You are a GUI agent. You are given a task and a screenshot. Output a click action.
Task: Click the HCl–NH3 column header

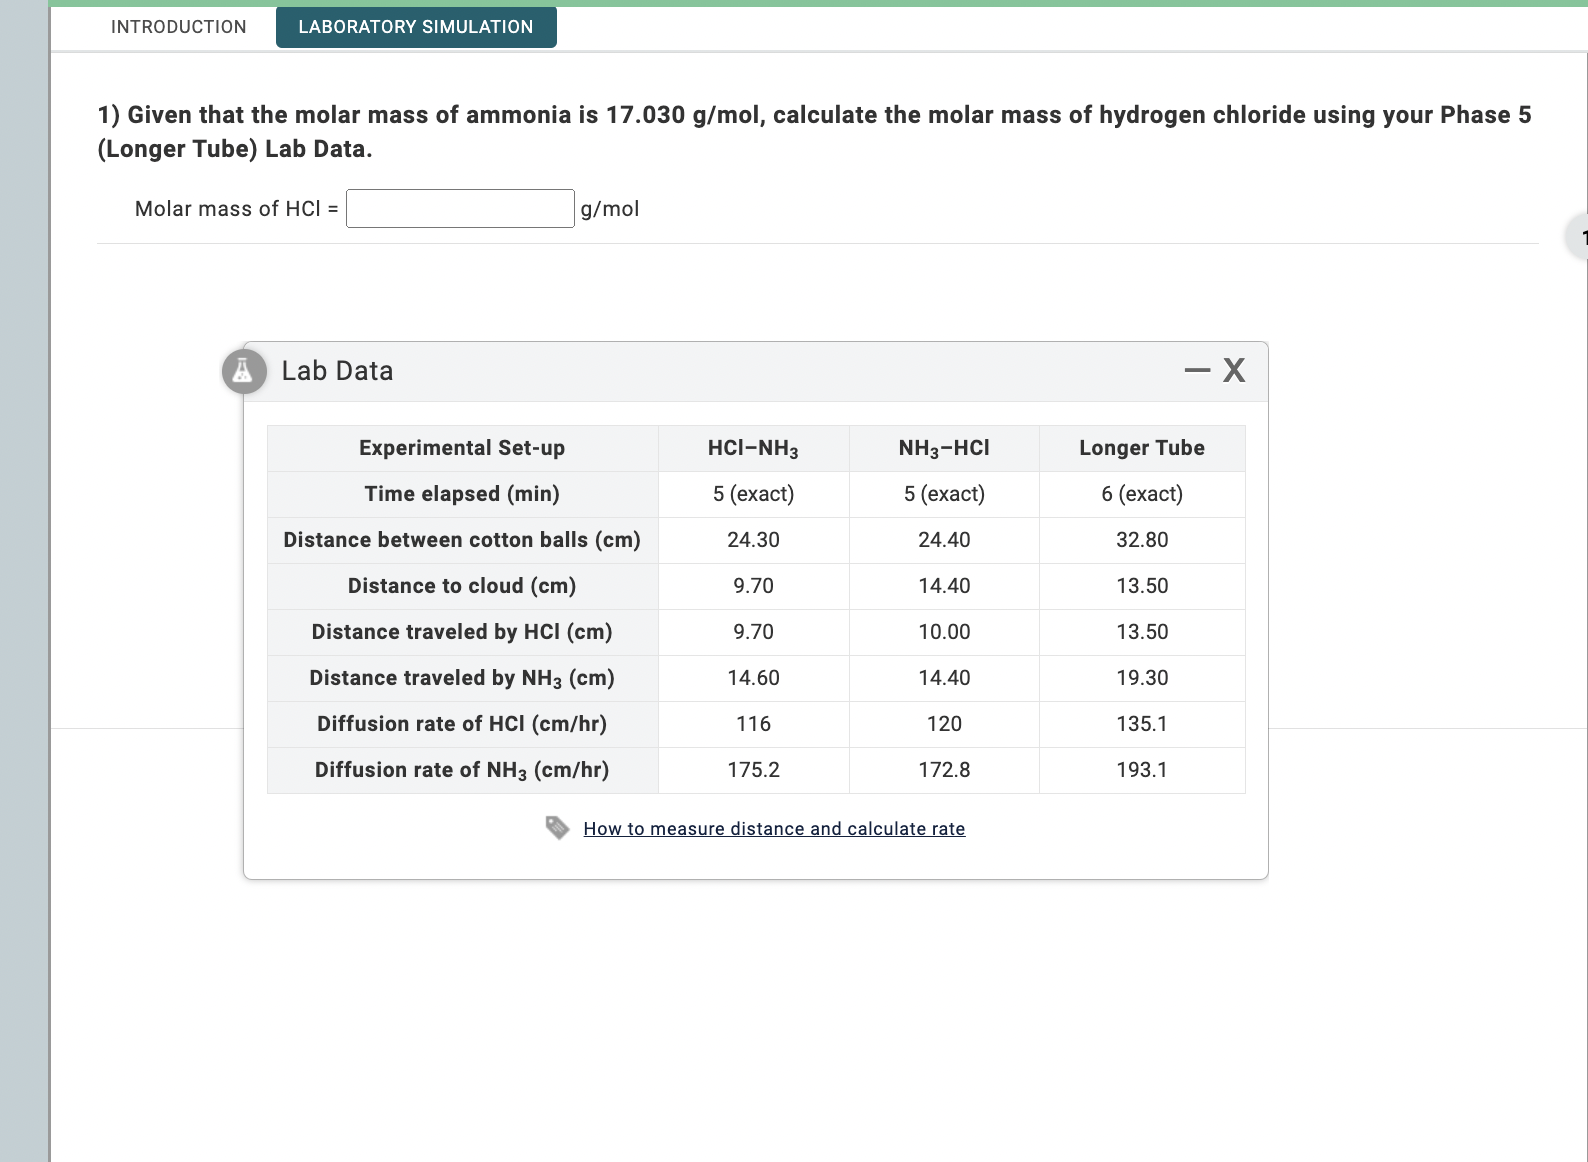click(753, 448)
